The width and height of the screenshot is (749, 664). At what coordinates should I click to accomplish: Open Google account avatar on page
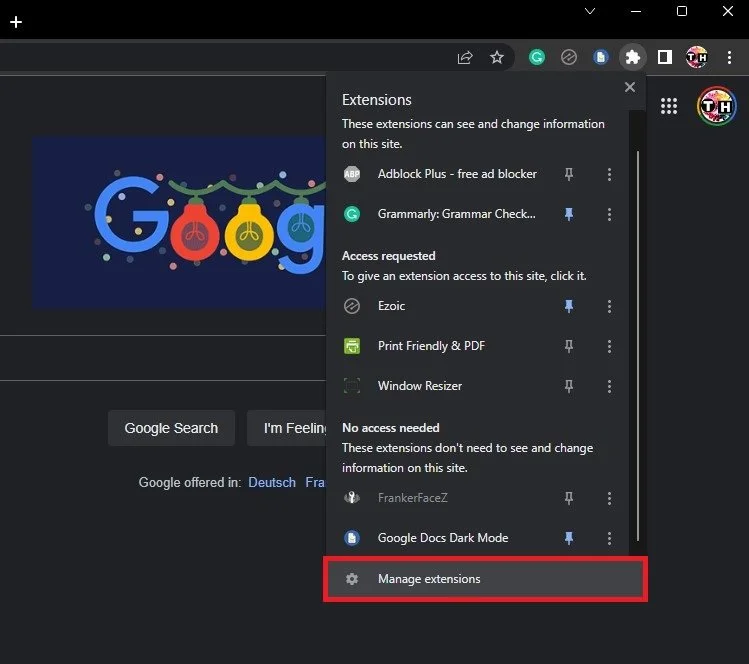[717, 106]
